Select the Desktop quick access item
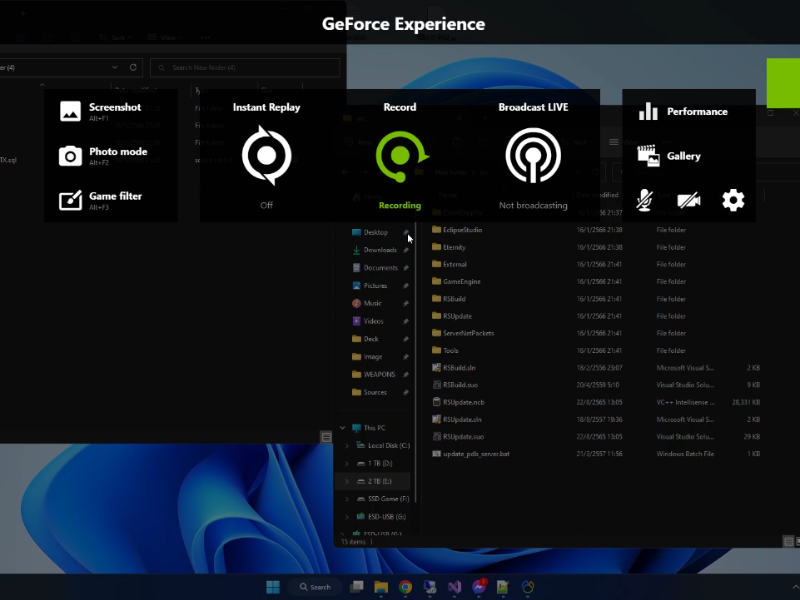 click(375, 232)
